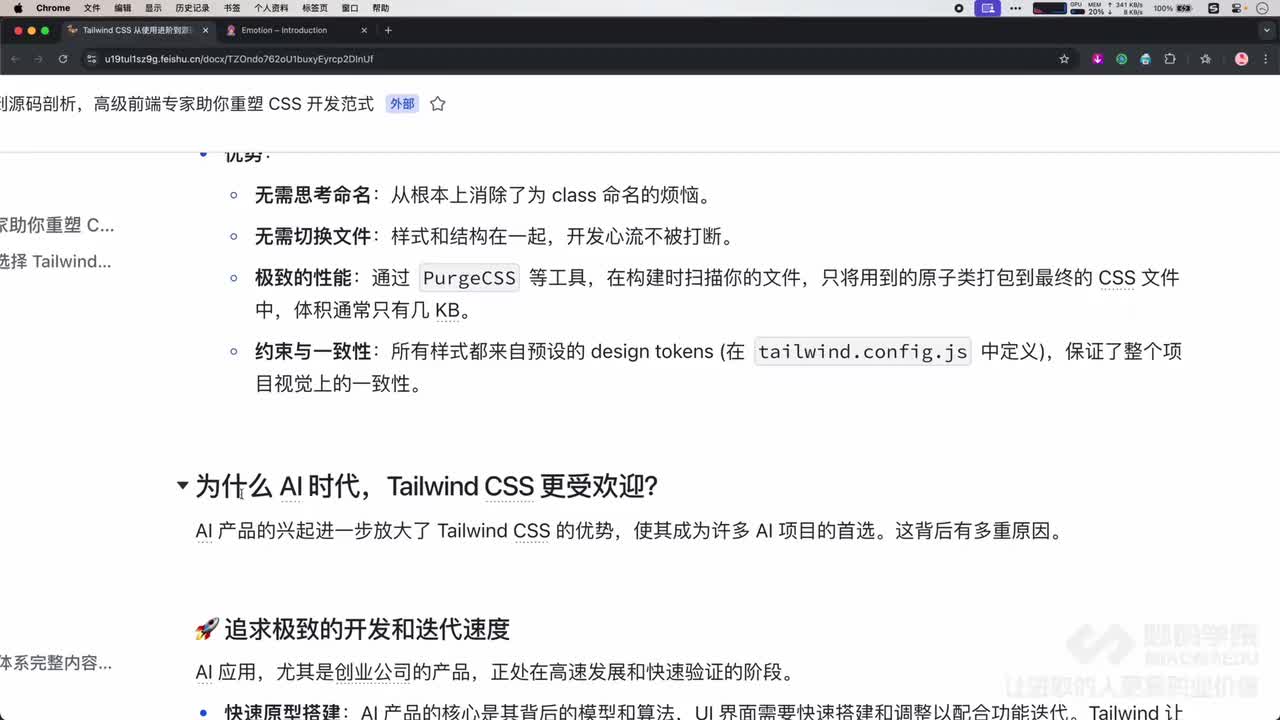This screenshot has width=1280, height=720.
Task: Collapse the 为什么 AI 时代 heading section
Action: click(182, 486)
